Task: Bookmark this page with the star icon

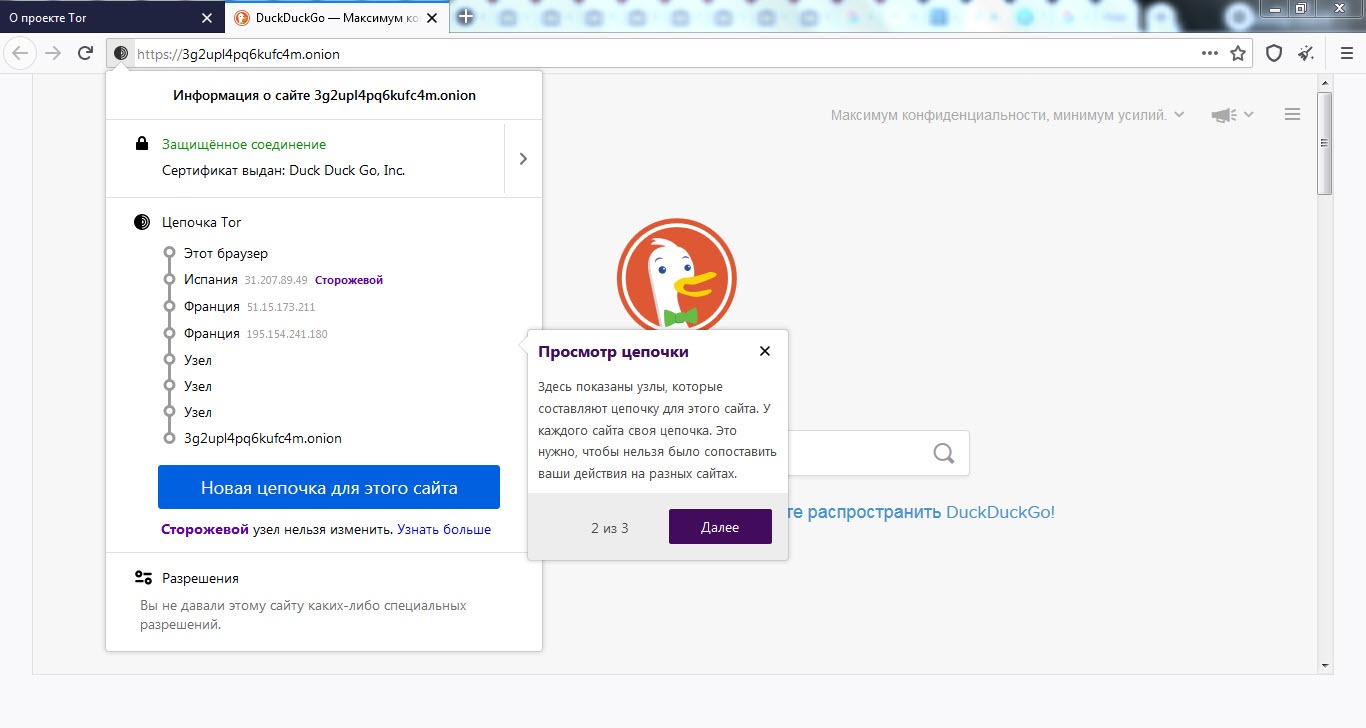Action: (x=1238, y=54)
